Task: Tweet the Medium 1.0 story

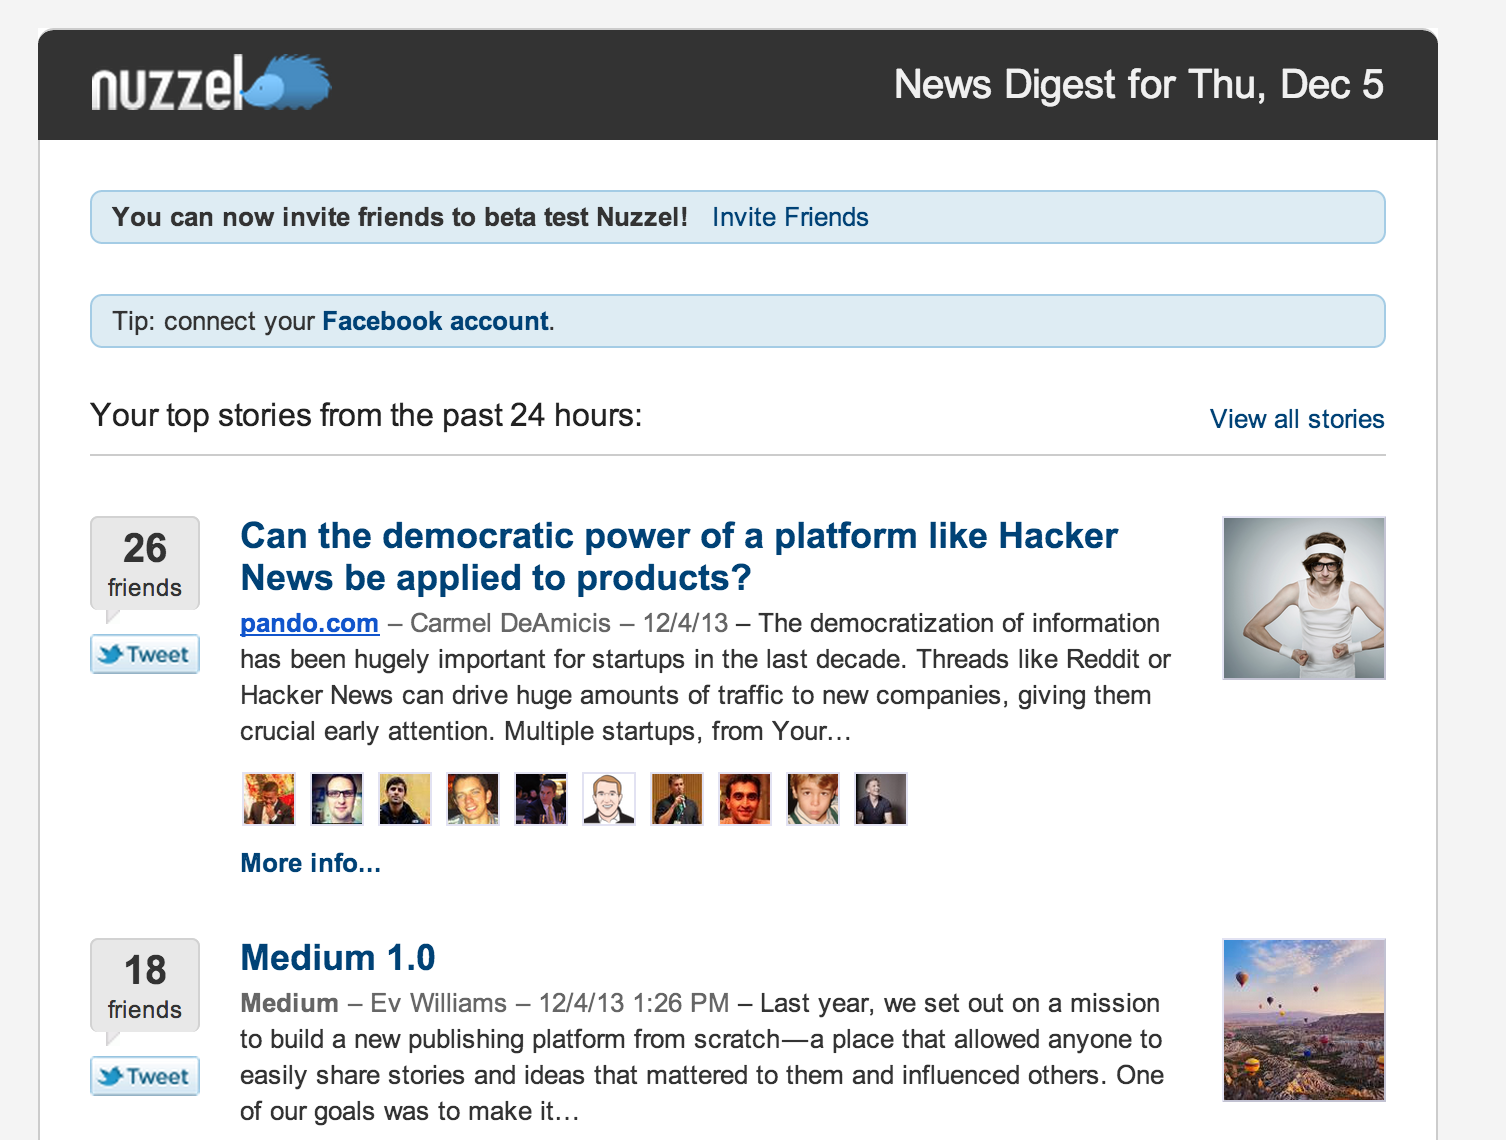Action: pos(145,1076)
